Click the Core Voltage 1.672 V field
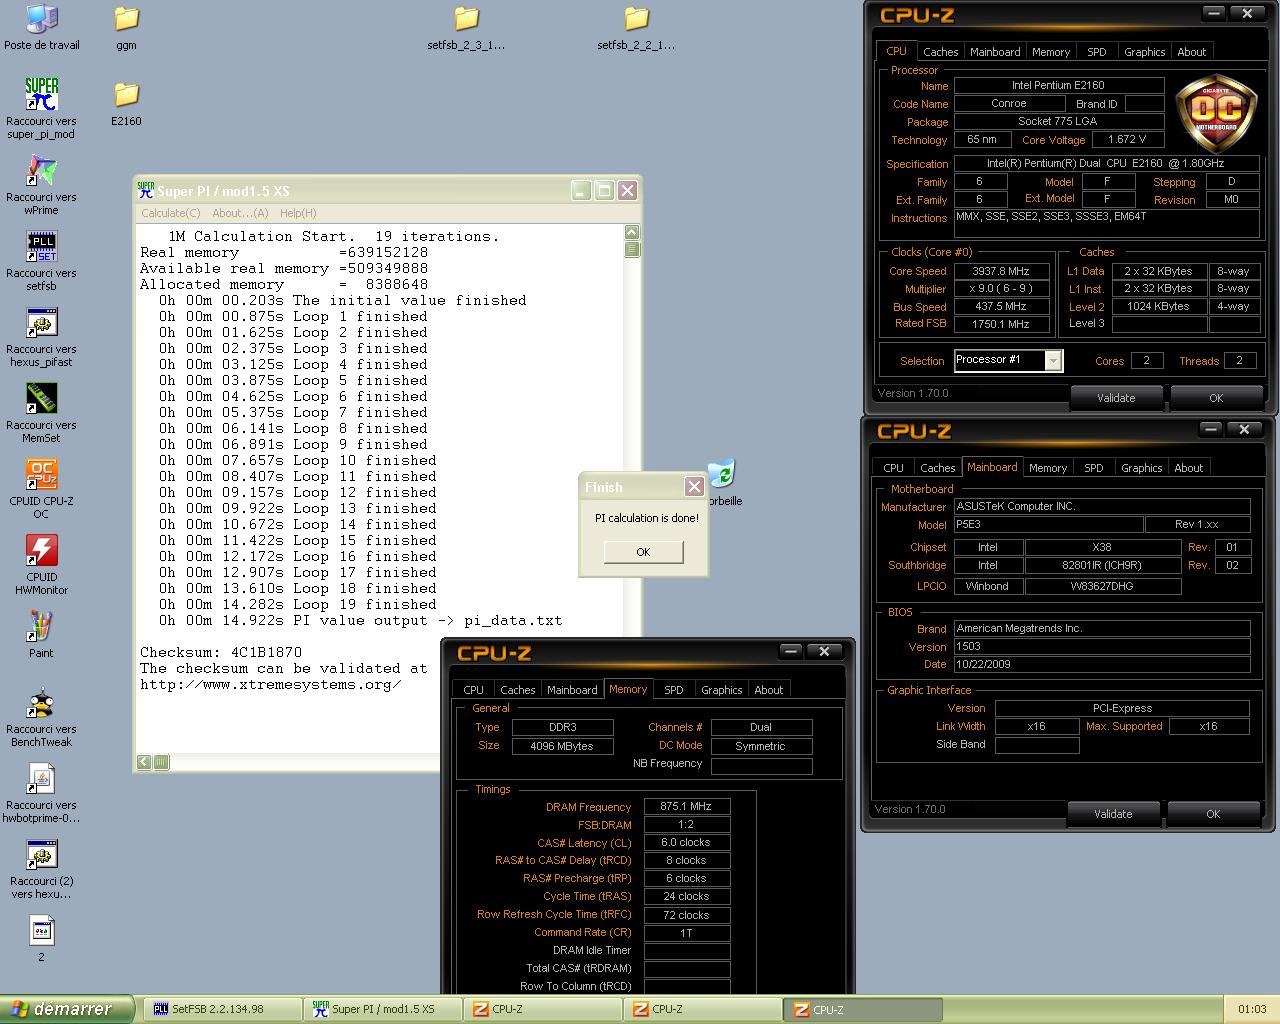Screen dimensions: 1280x1024 pos(1126,140)
